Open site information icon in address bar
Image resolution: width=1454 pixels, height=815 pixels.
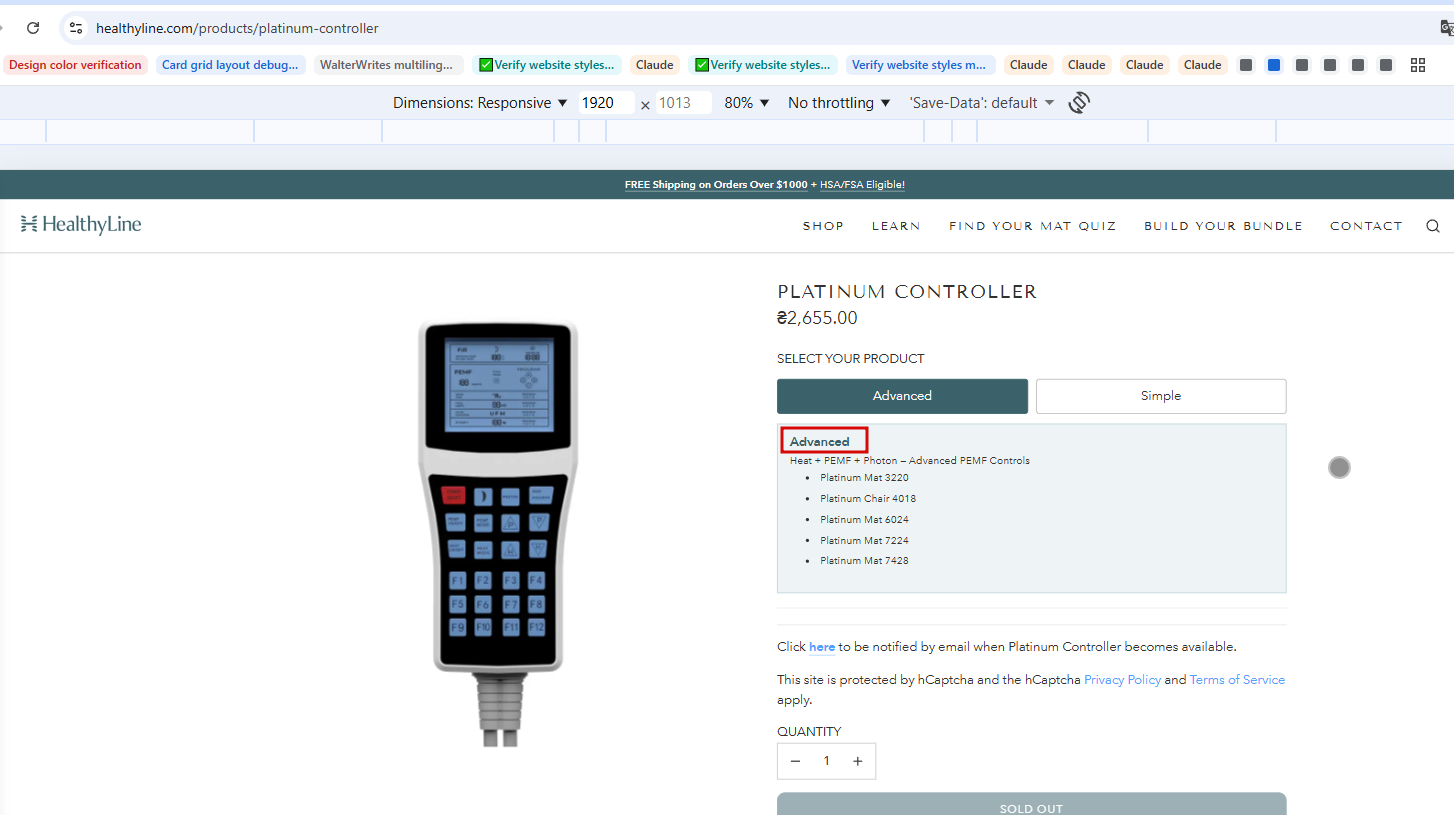point(76,28)
